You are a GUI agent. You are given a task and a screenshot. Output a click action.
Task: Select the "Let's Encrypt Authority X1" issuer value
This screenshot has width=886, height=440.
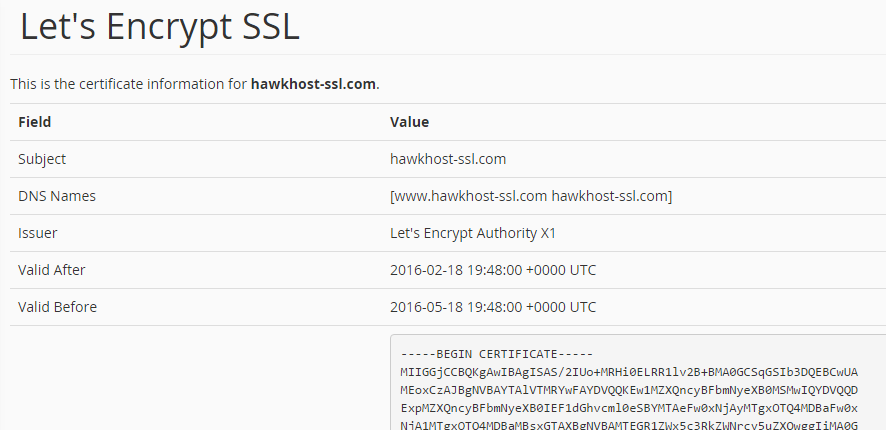[472, 233]
